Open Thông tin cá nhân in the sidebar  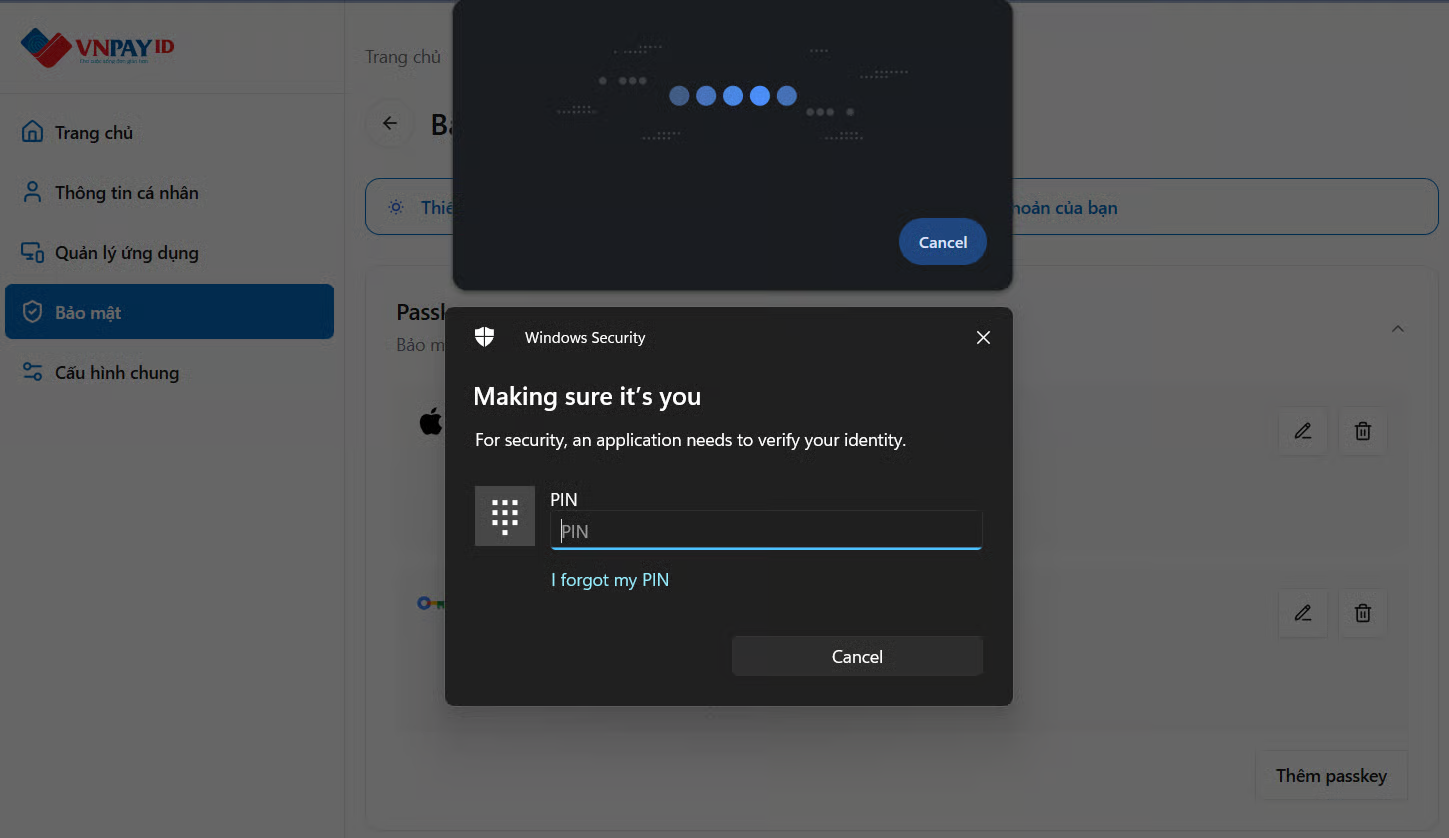(126, 193)
